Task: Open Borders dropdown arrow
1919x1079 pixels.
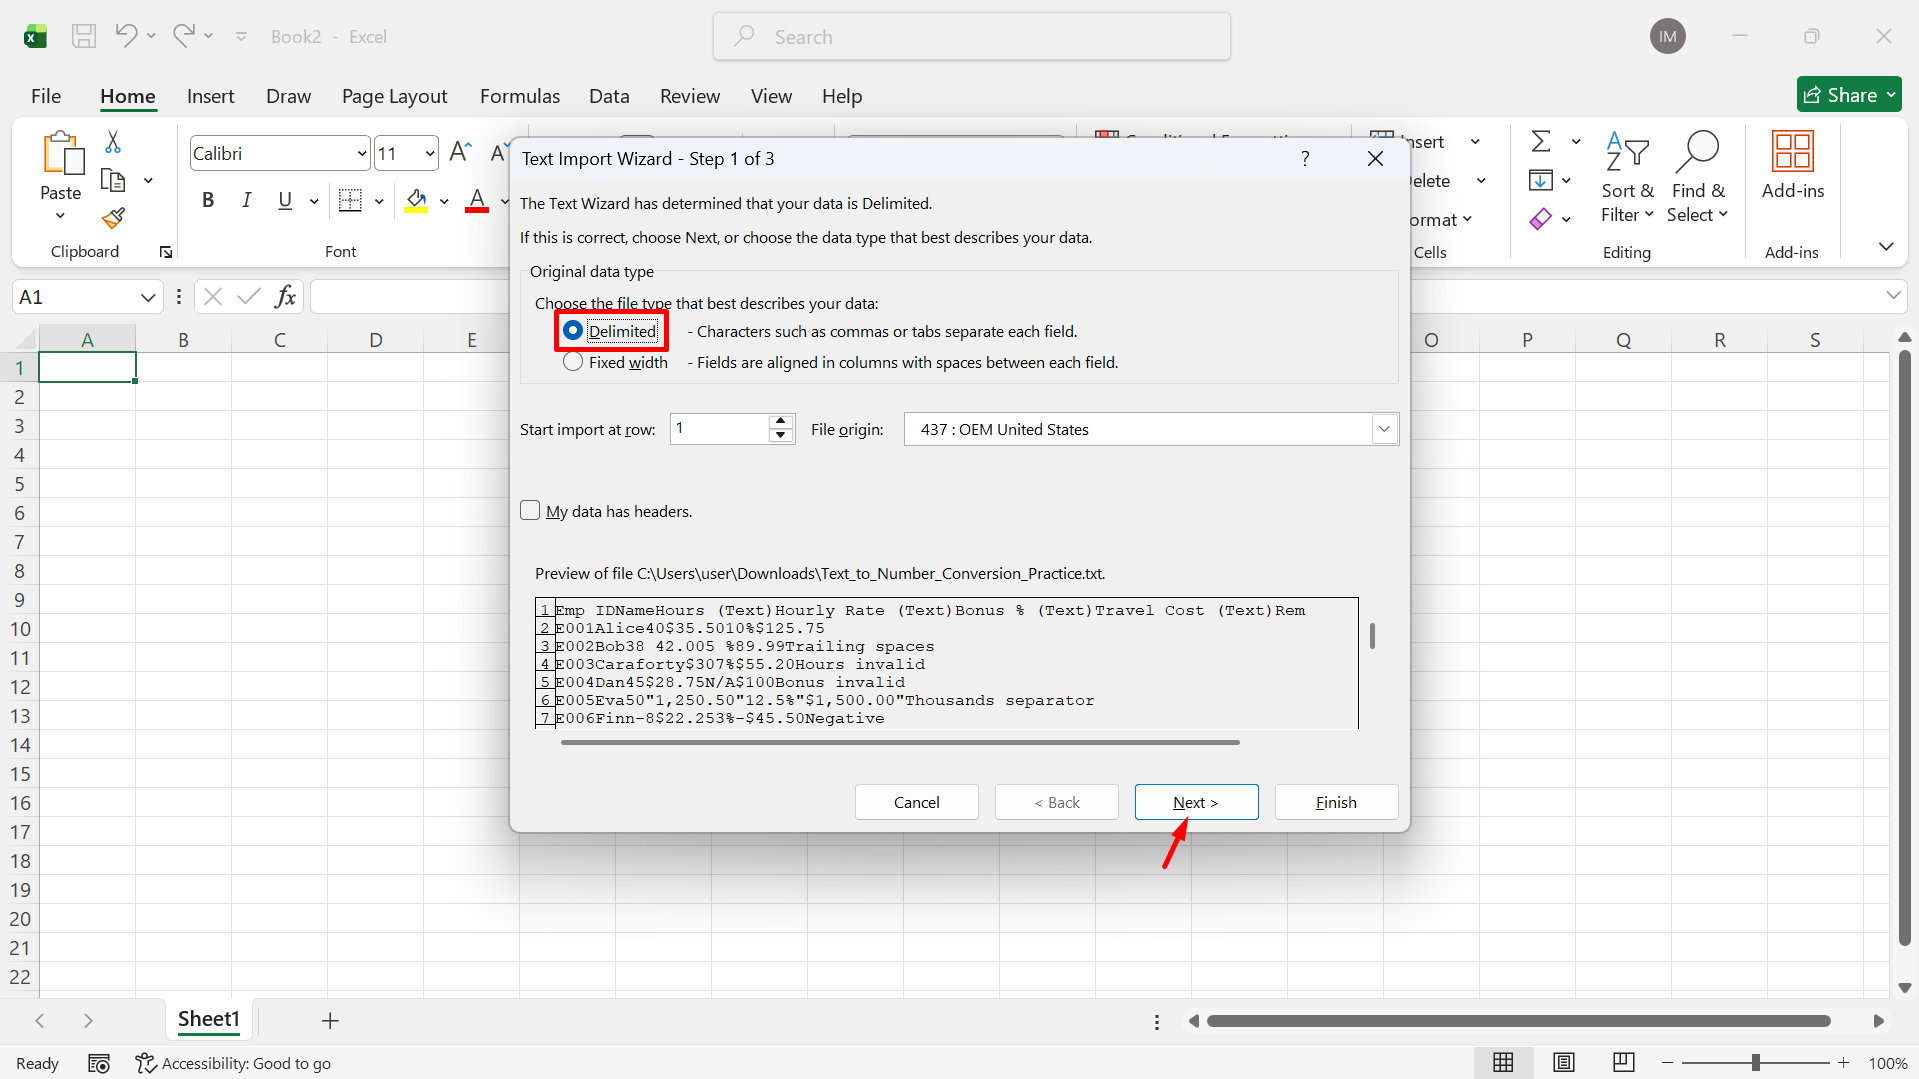Action: pyautogui.click(x=379, y=200)
